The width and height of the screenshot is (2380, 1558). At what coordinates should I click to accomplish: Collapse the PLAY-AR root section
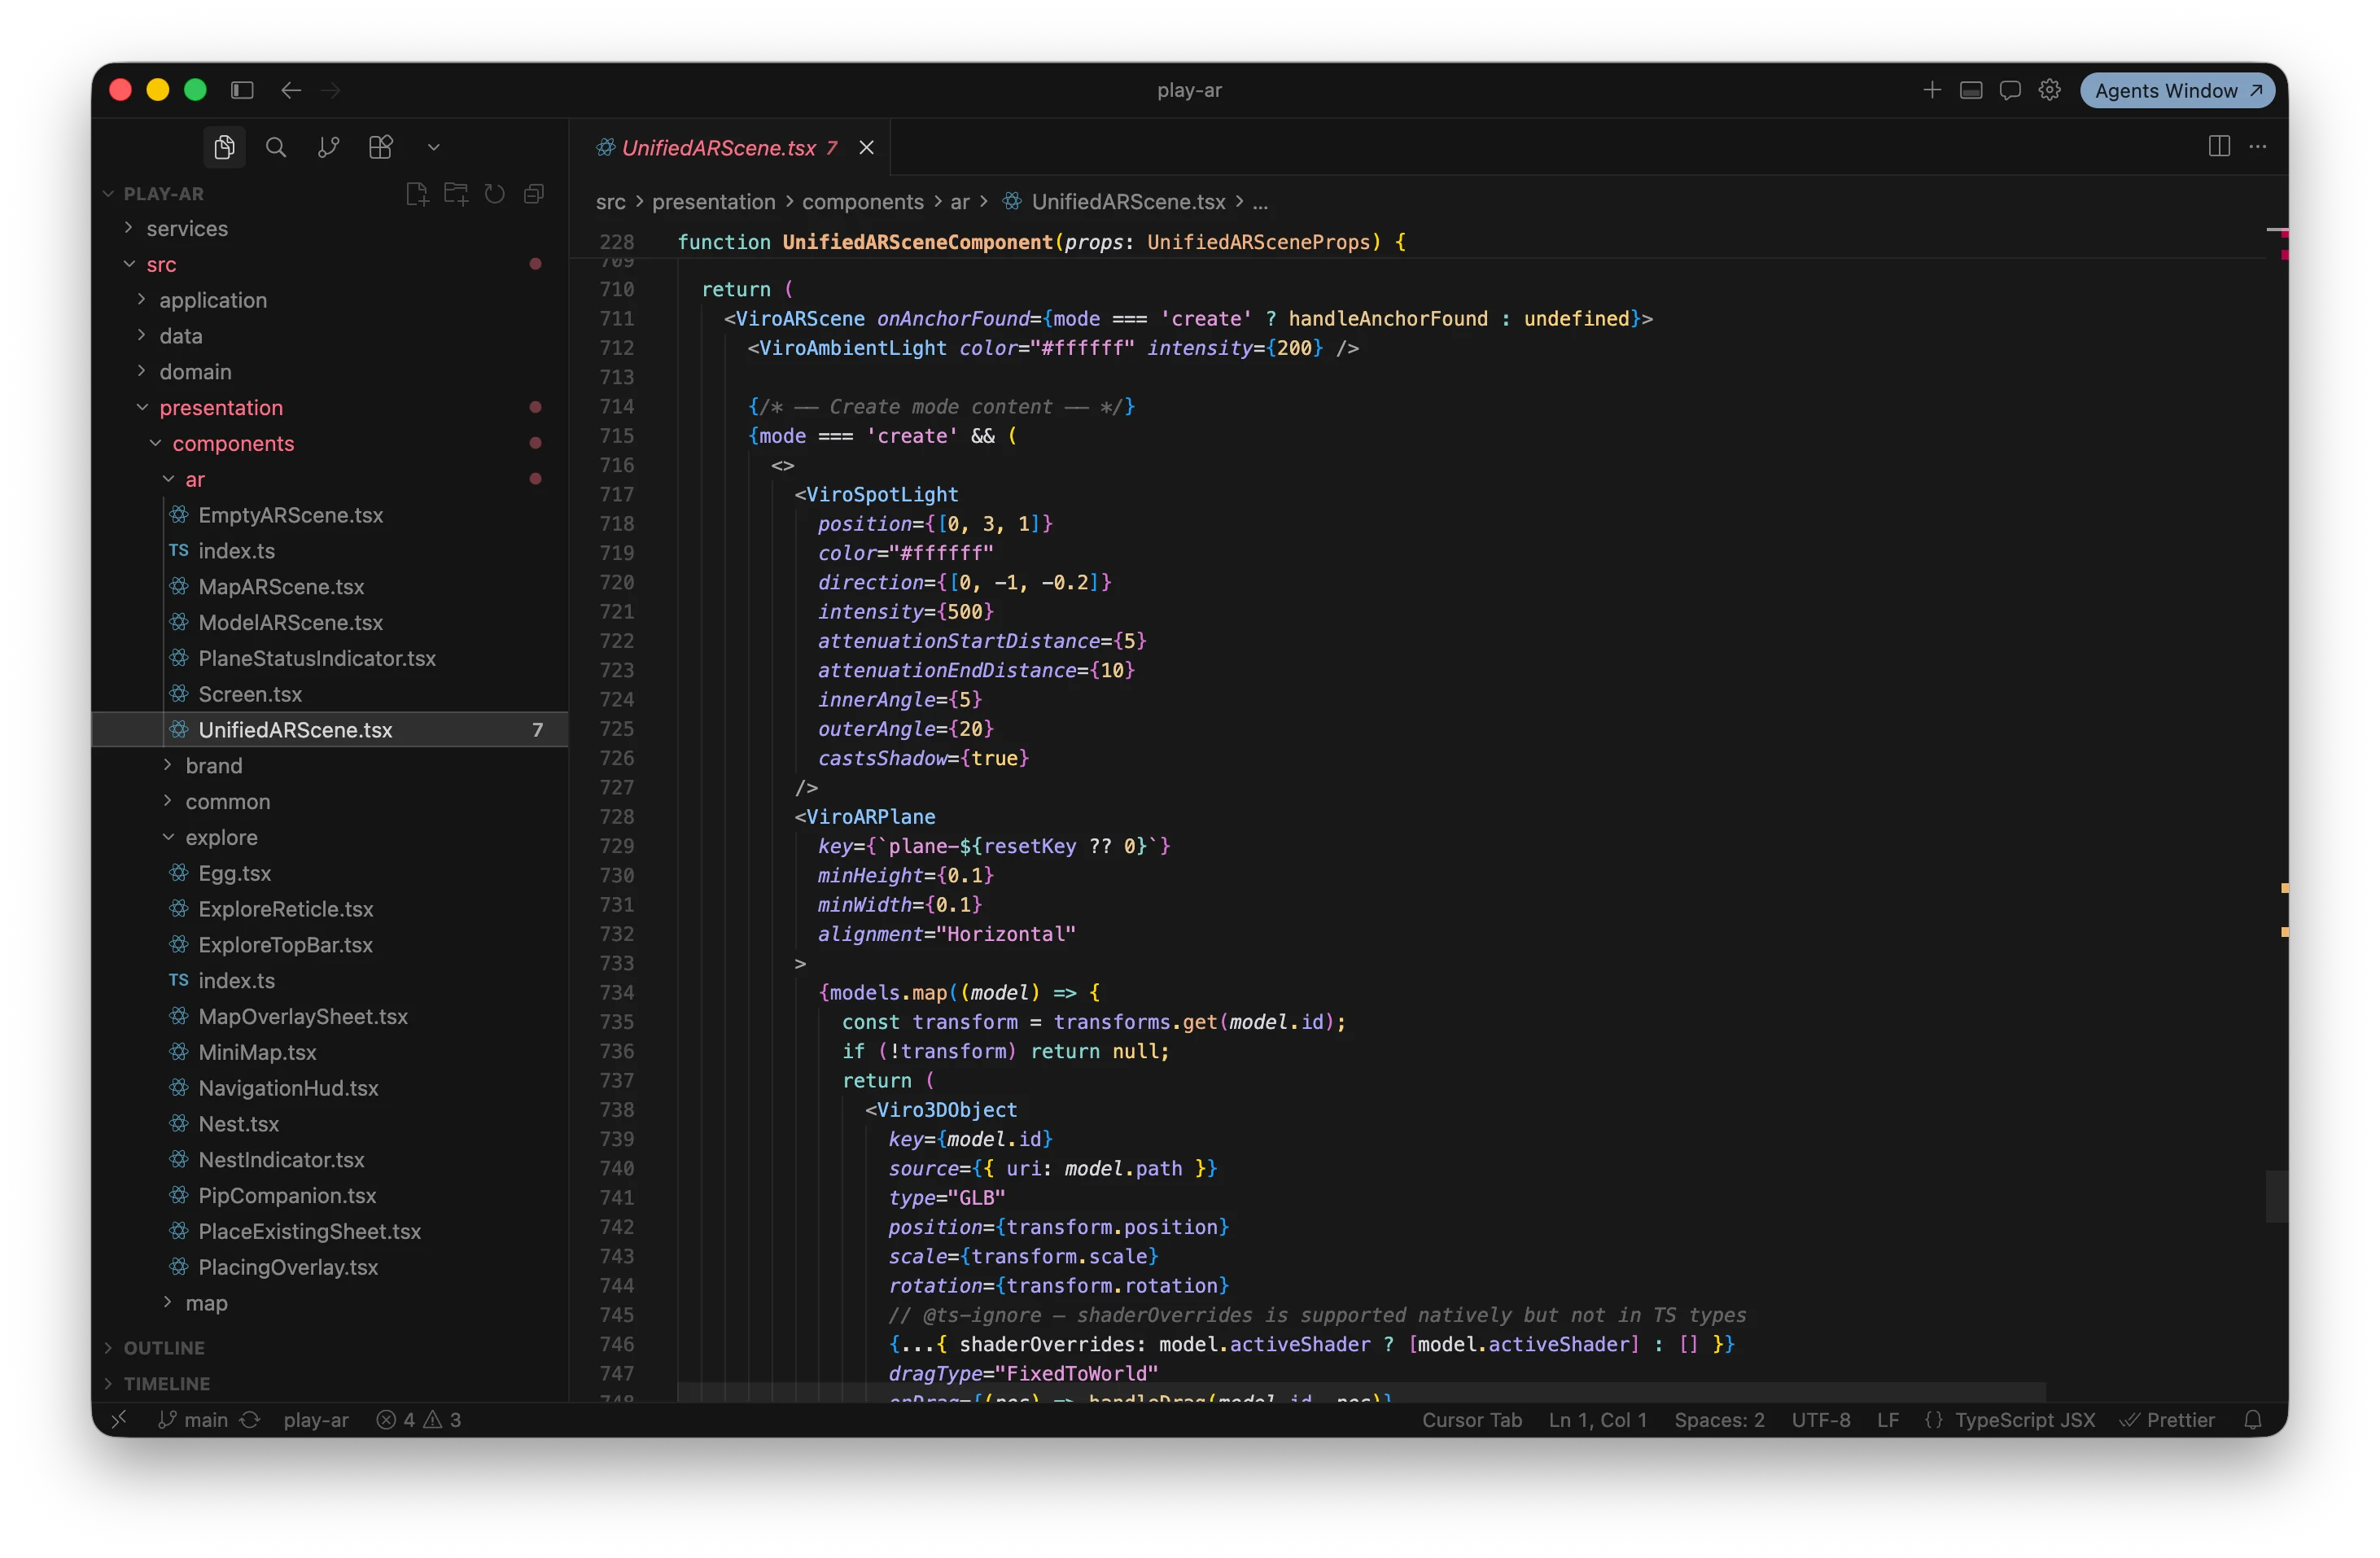click(x=153, y=193)
